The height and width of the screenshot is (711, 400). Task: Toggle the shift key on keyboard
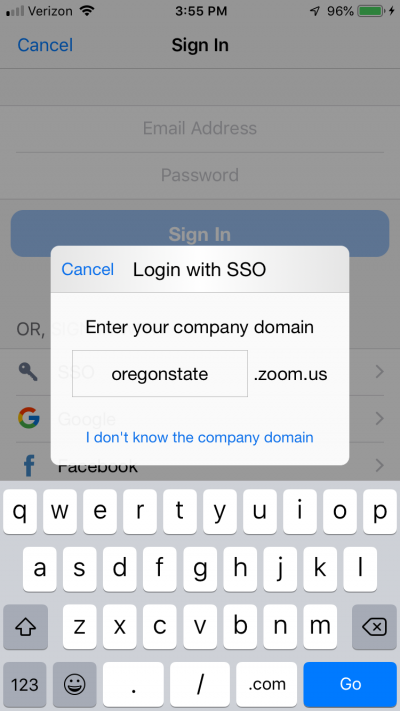[25, 627]
